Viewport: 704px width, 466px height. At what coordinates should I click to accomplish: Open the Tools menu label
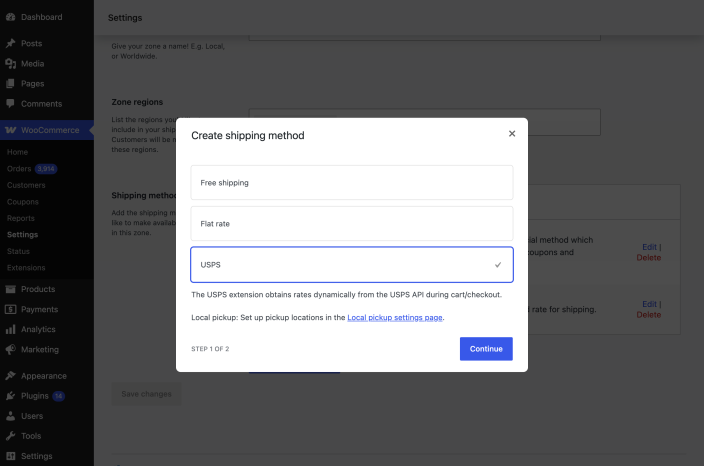tap(31, 436)
